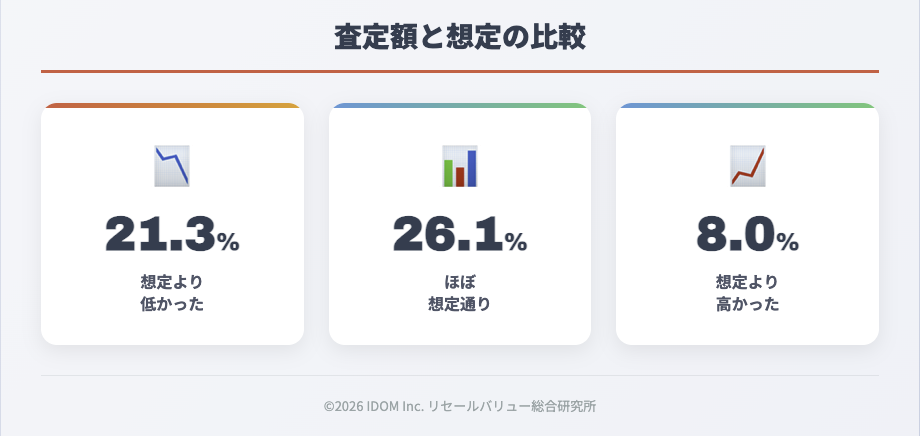This screenshot has height=436, width=920.
Task: Click リセールバリュー総合研究所 in the footer
Action: 512,406
